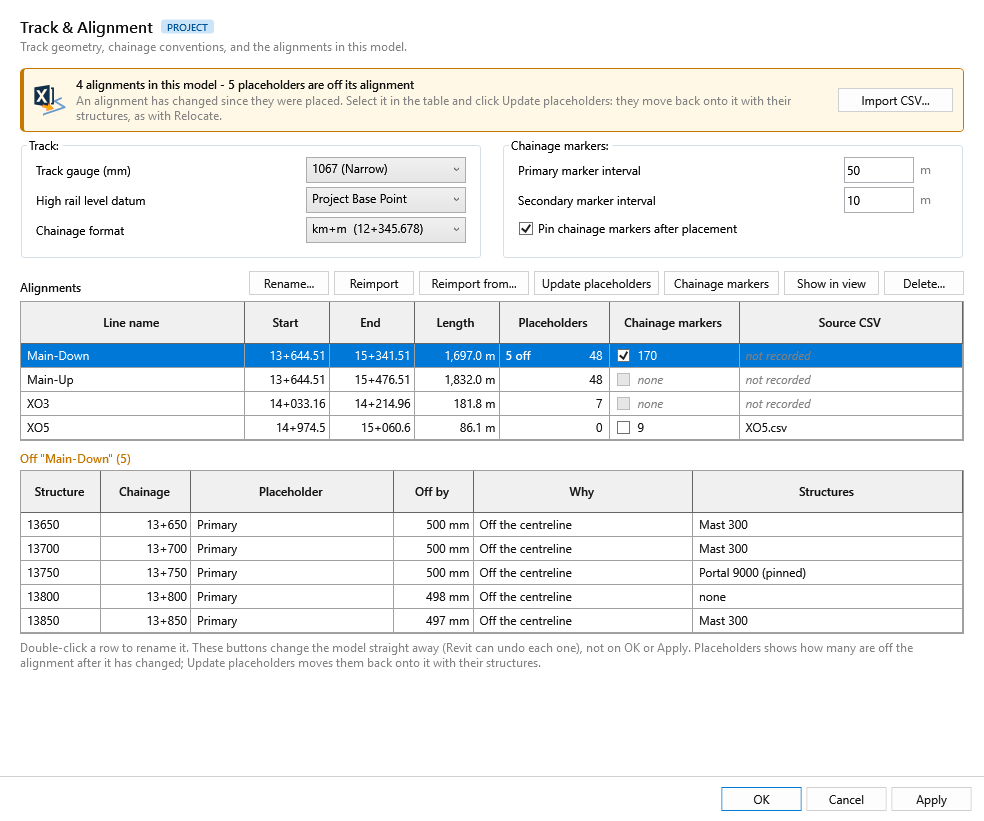Click the Delete... button
The image size is (984, 821).
tap(924, 284)
